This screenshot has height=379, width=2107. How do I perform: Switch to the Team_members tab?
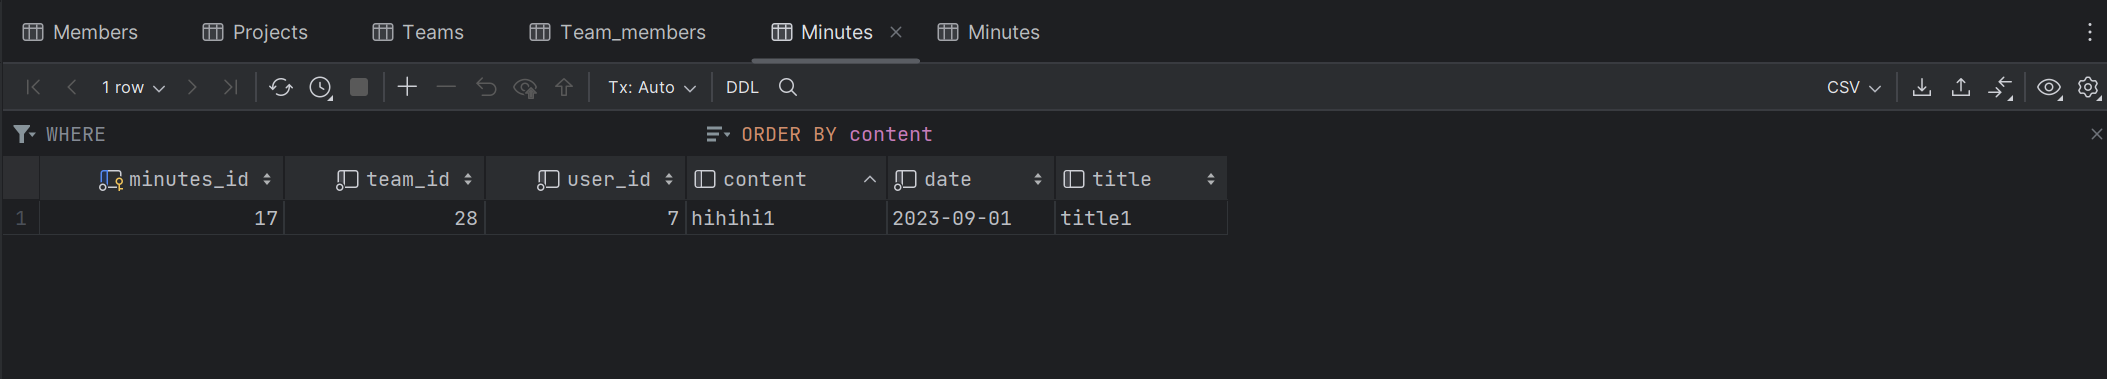click(x=617, y=32)
